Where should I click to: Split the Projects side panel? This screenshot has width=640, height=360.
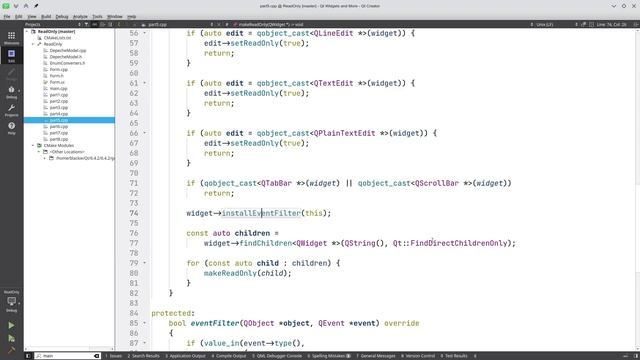(102, 24)
